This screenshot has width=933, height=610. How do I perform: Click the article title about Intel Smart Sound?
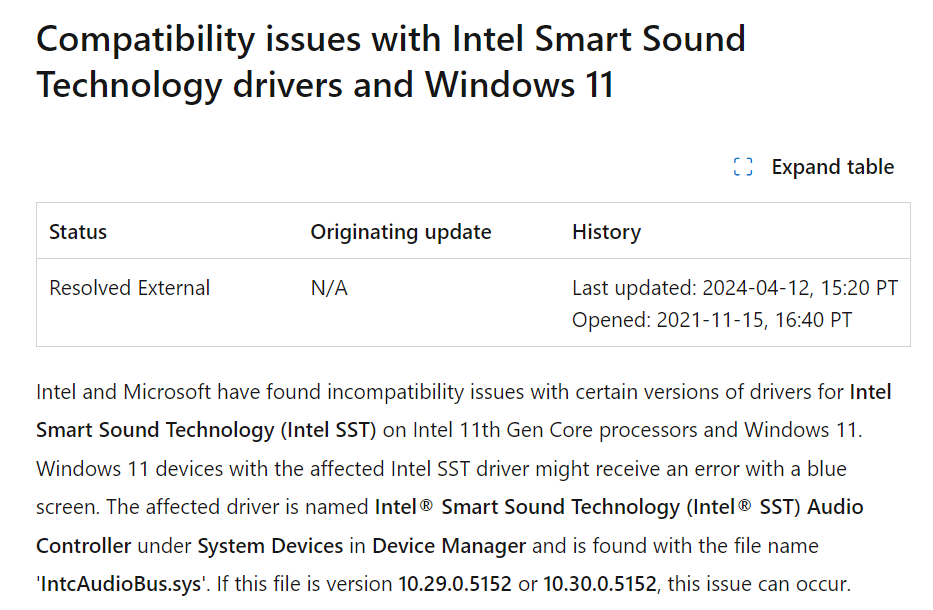click(390, 62)
